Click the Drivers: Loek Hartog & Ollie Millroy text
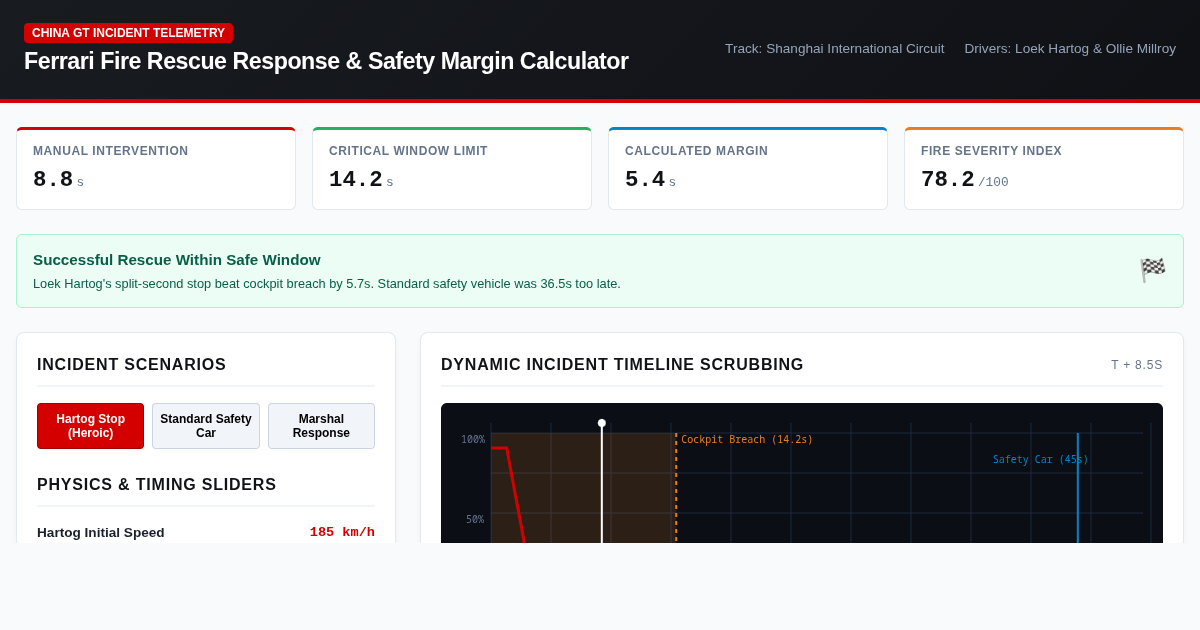1200x630 pixels. tap(1070, 49)
